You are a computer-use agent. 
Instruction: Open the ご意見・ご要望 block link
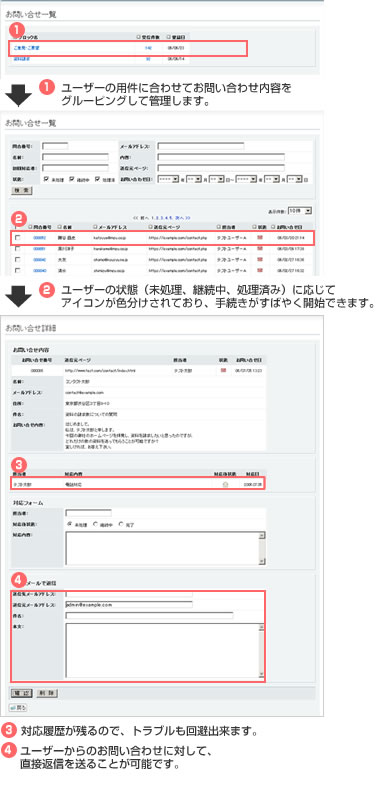tap(27, 48)
